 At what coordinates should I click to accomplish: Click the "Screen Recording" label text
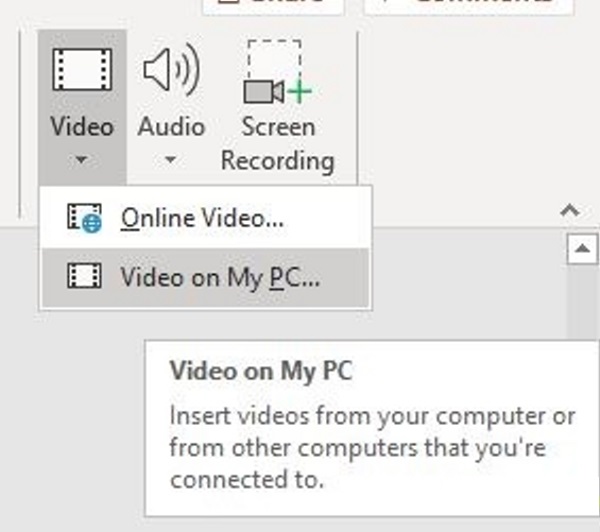277,143
